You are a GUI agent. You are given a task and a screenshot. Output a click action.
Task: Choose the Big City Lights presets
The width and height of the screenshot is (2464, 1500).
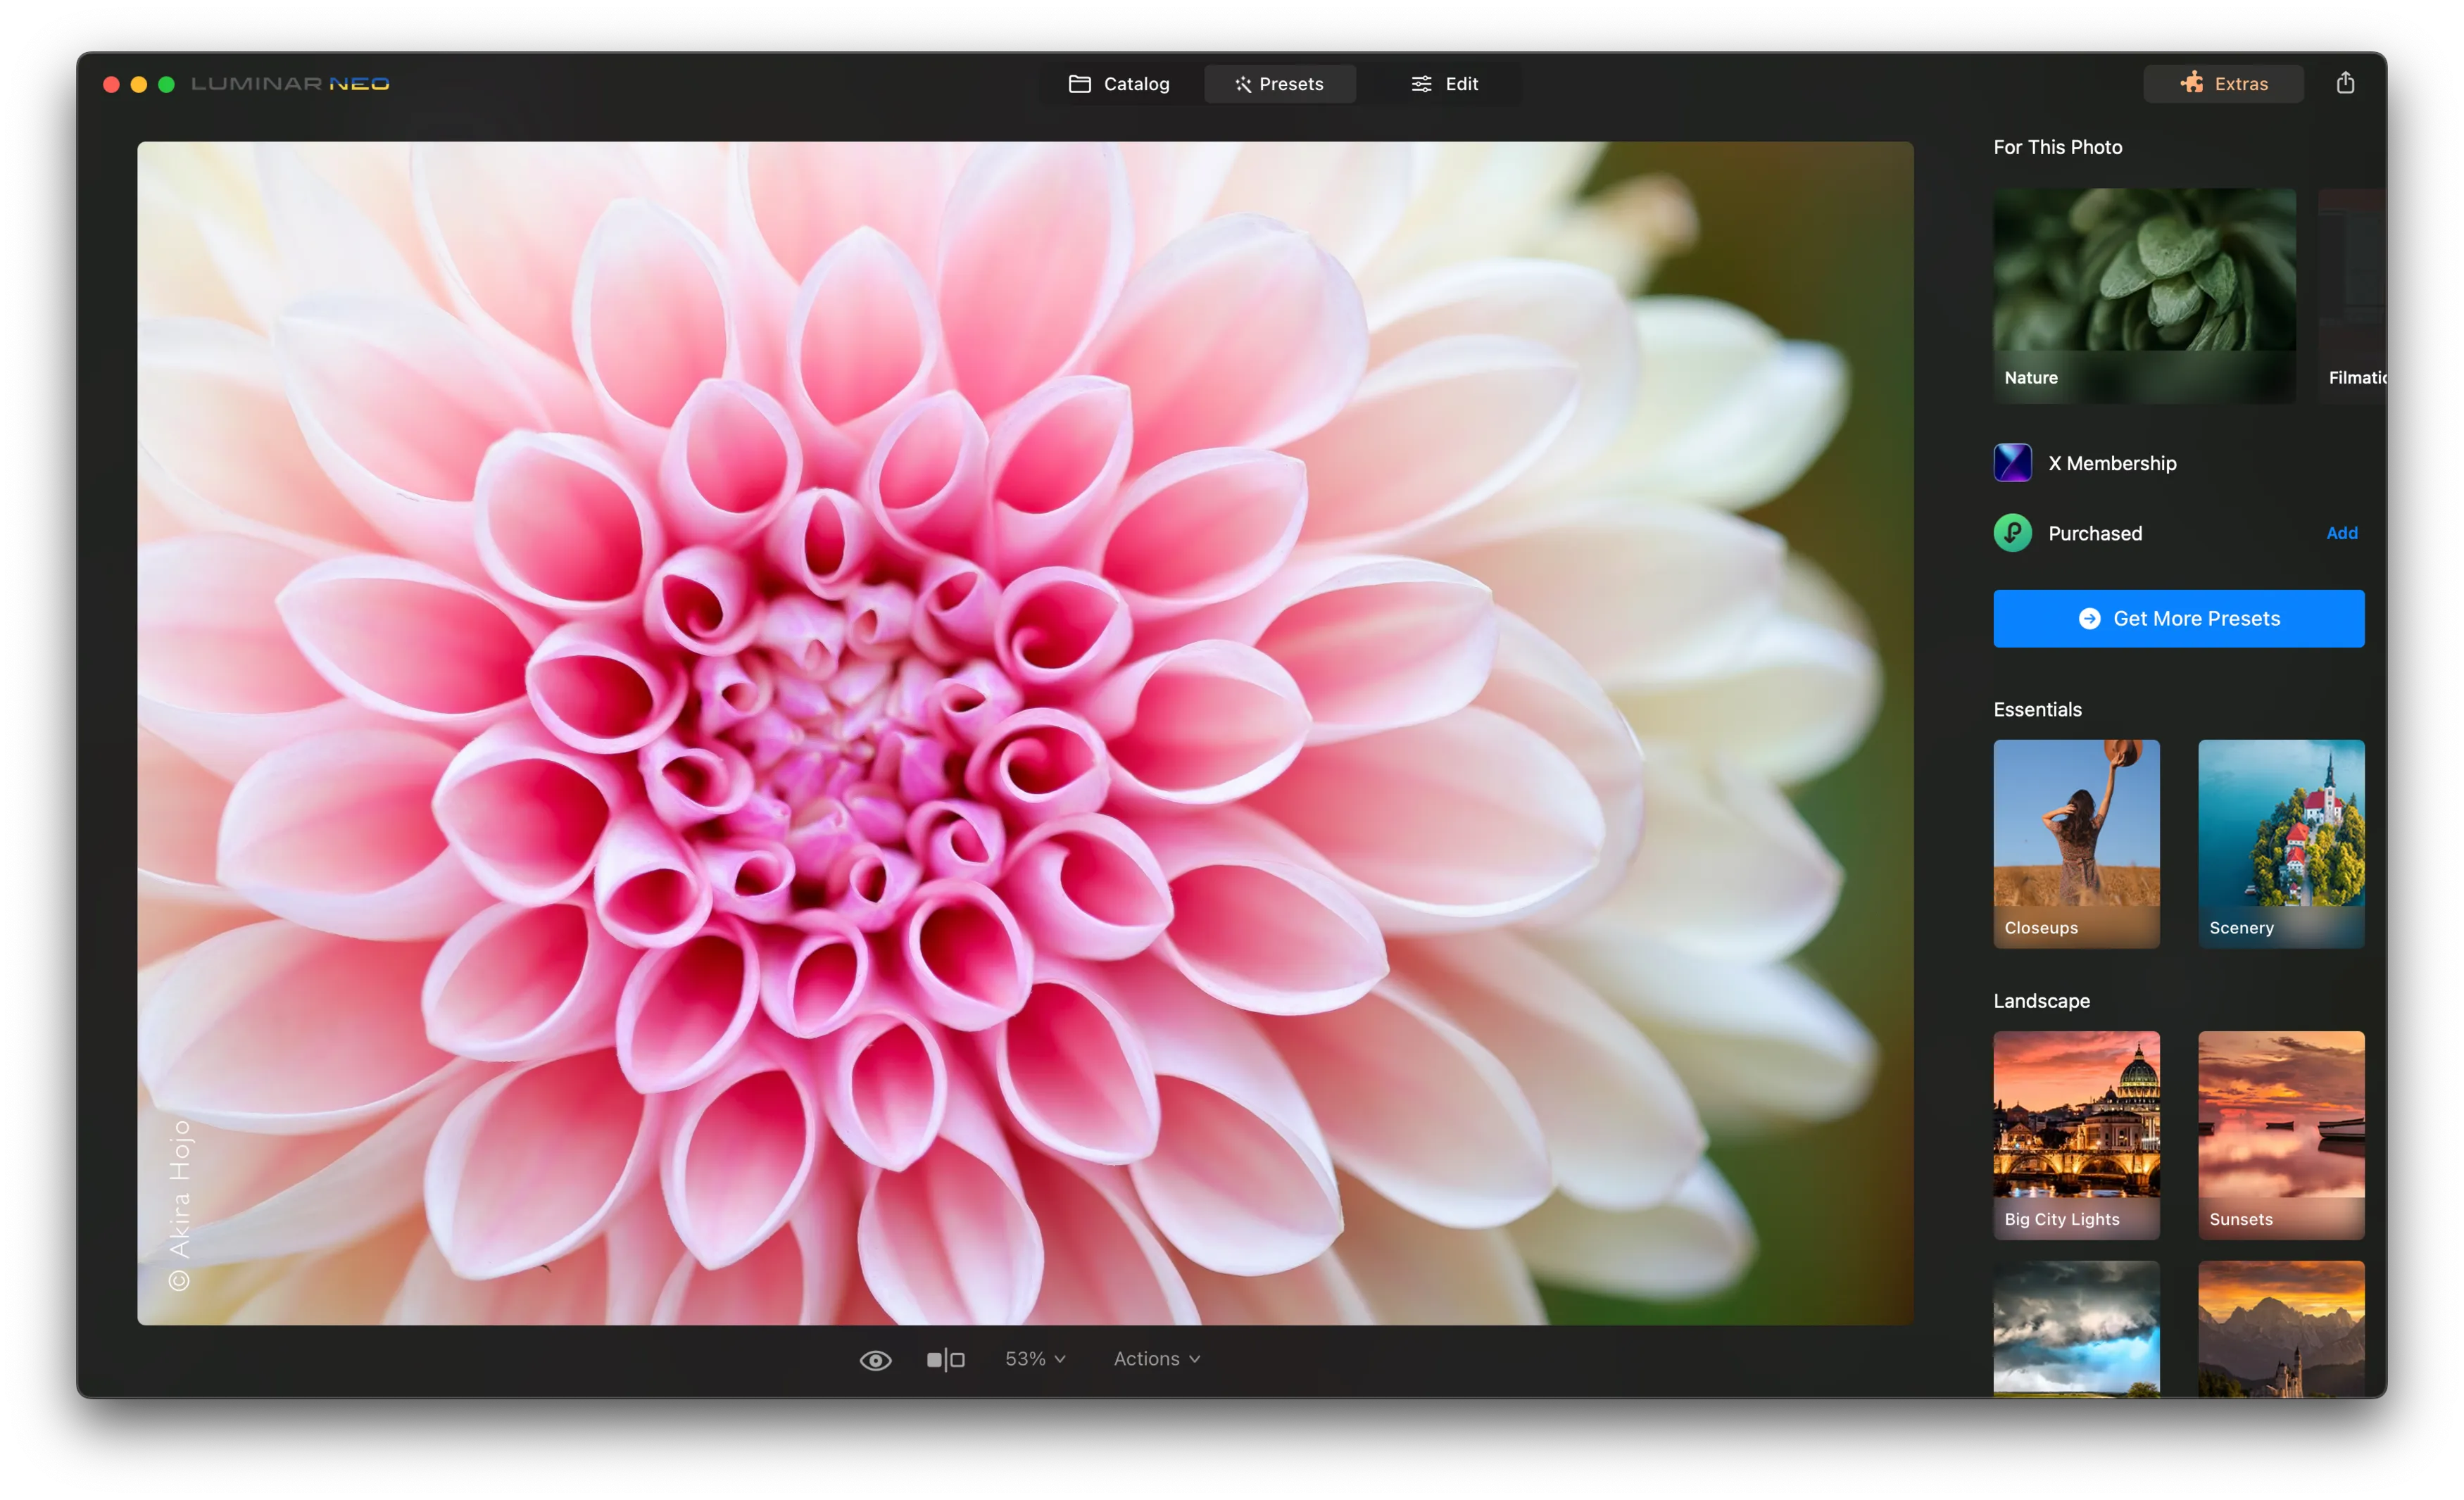(x=2076, y=1134)
